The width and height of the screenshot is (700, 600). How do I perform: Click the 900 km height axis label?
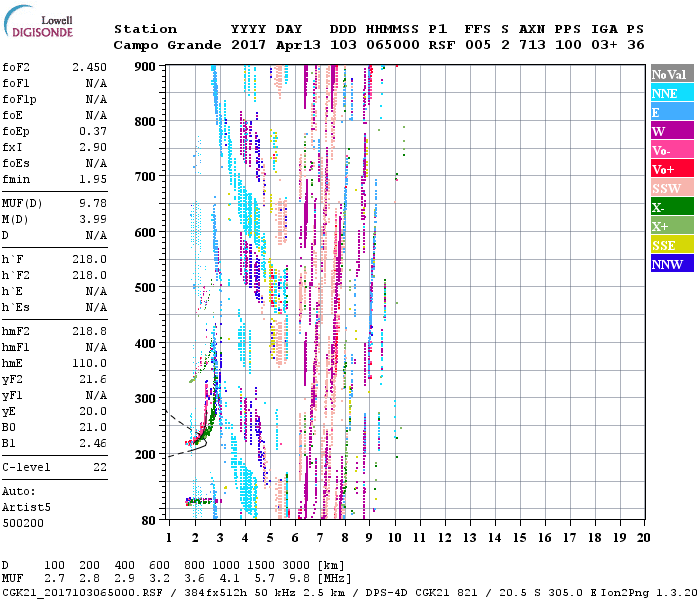point(146,66)
